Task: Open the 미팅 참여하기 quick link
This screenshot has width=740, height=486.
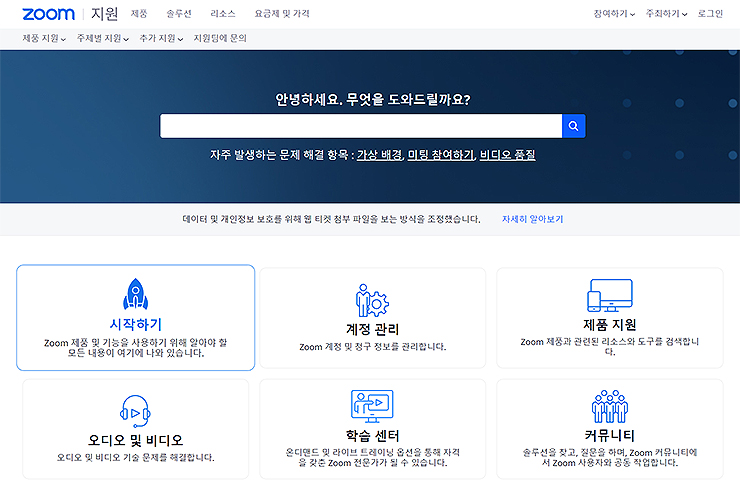Action: coord(441,155)
